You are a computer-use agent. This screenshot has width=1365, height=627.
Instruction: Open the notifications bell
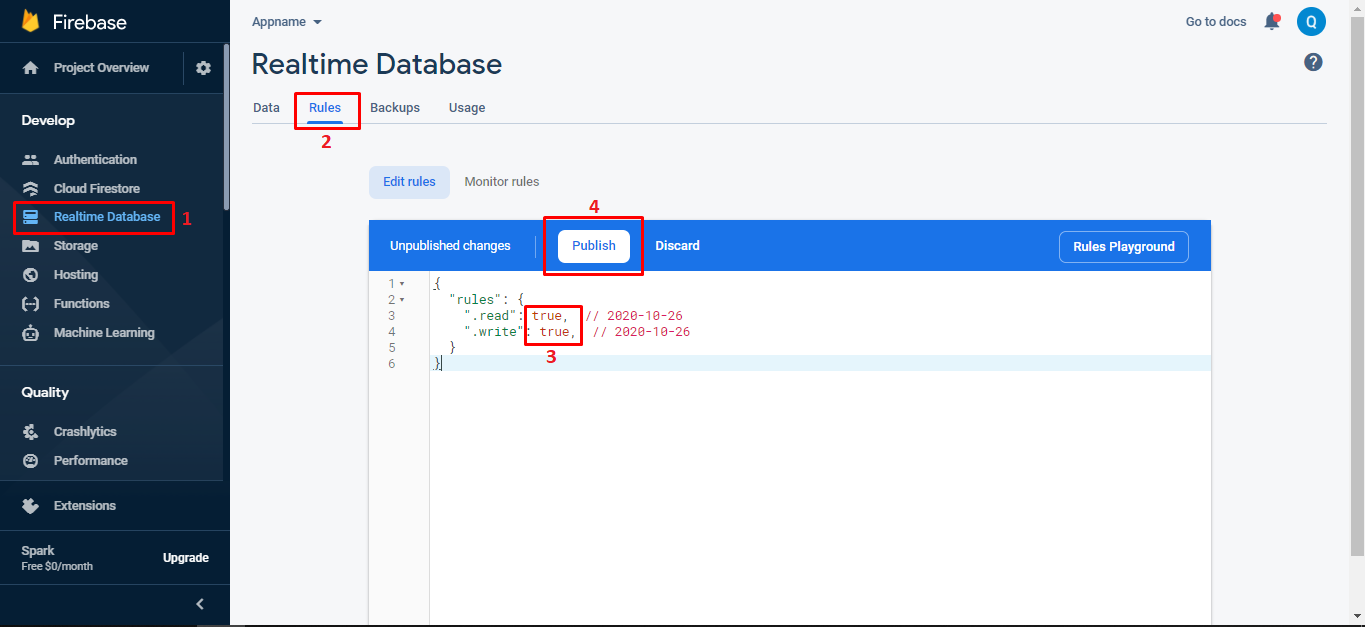click(x=1272, y=21)
